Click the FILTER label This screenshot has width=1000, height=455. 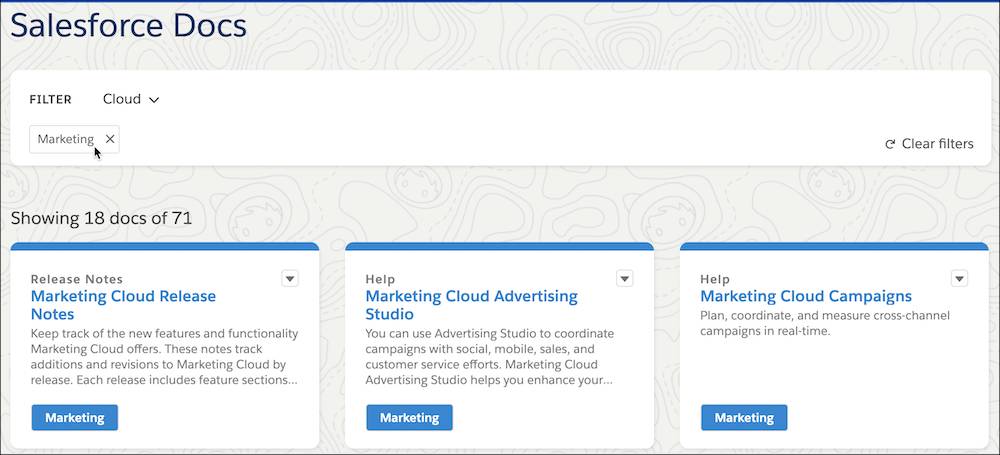[50, 100]
